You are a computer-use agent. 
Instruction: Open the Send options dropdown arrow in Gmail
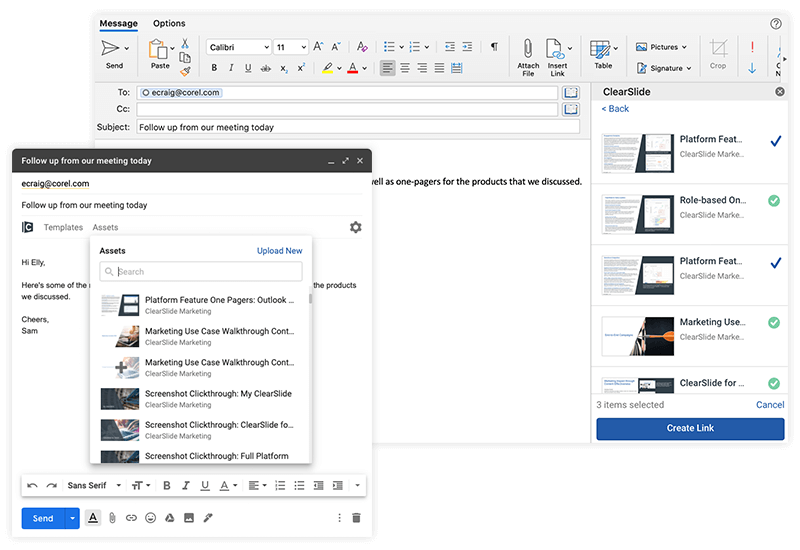click(72, 518)
